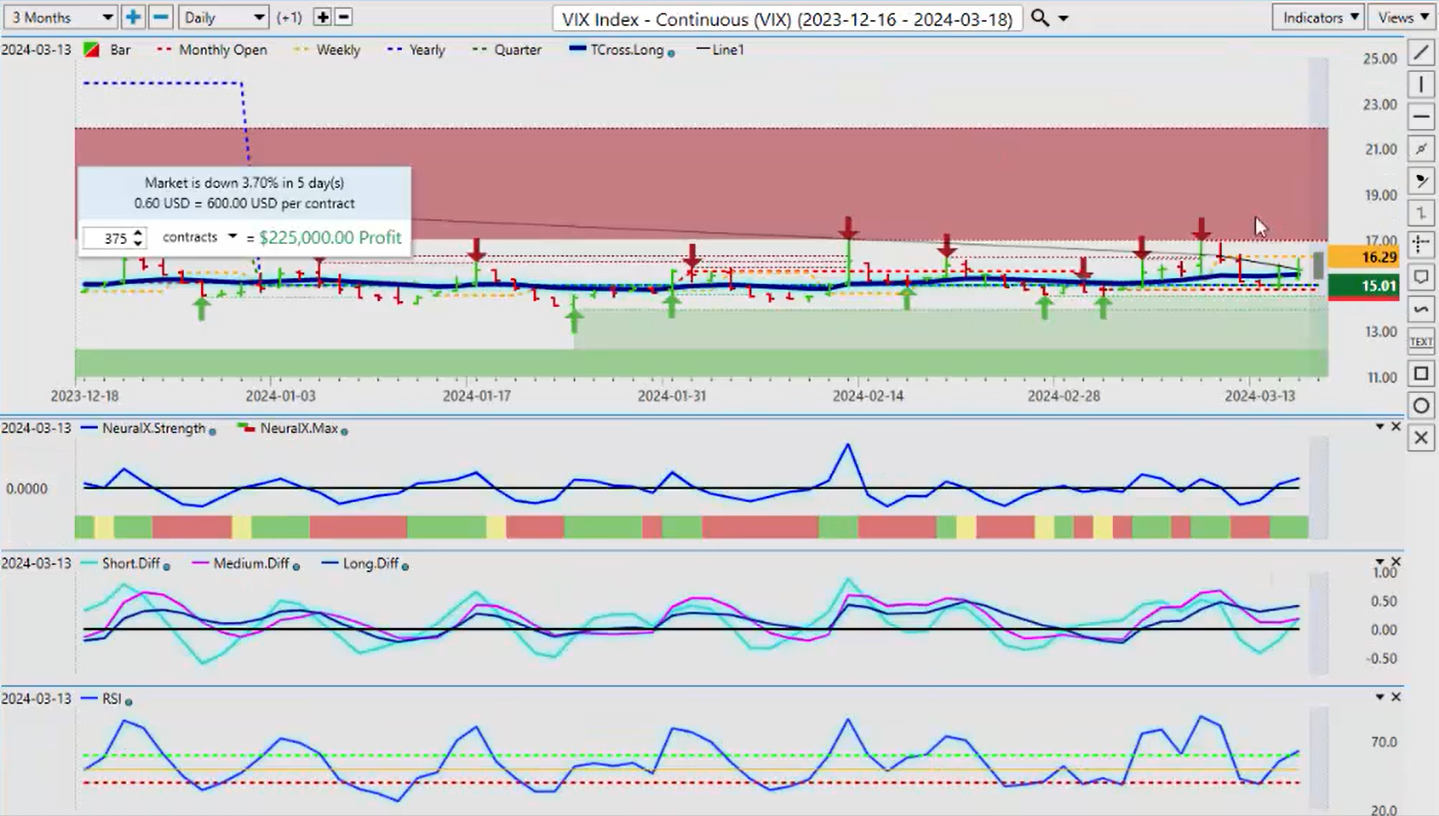This screenshot has height=816, width=1439.
Task: Select the horizontal line drawing tool
Action: [1421, 116]
